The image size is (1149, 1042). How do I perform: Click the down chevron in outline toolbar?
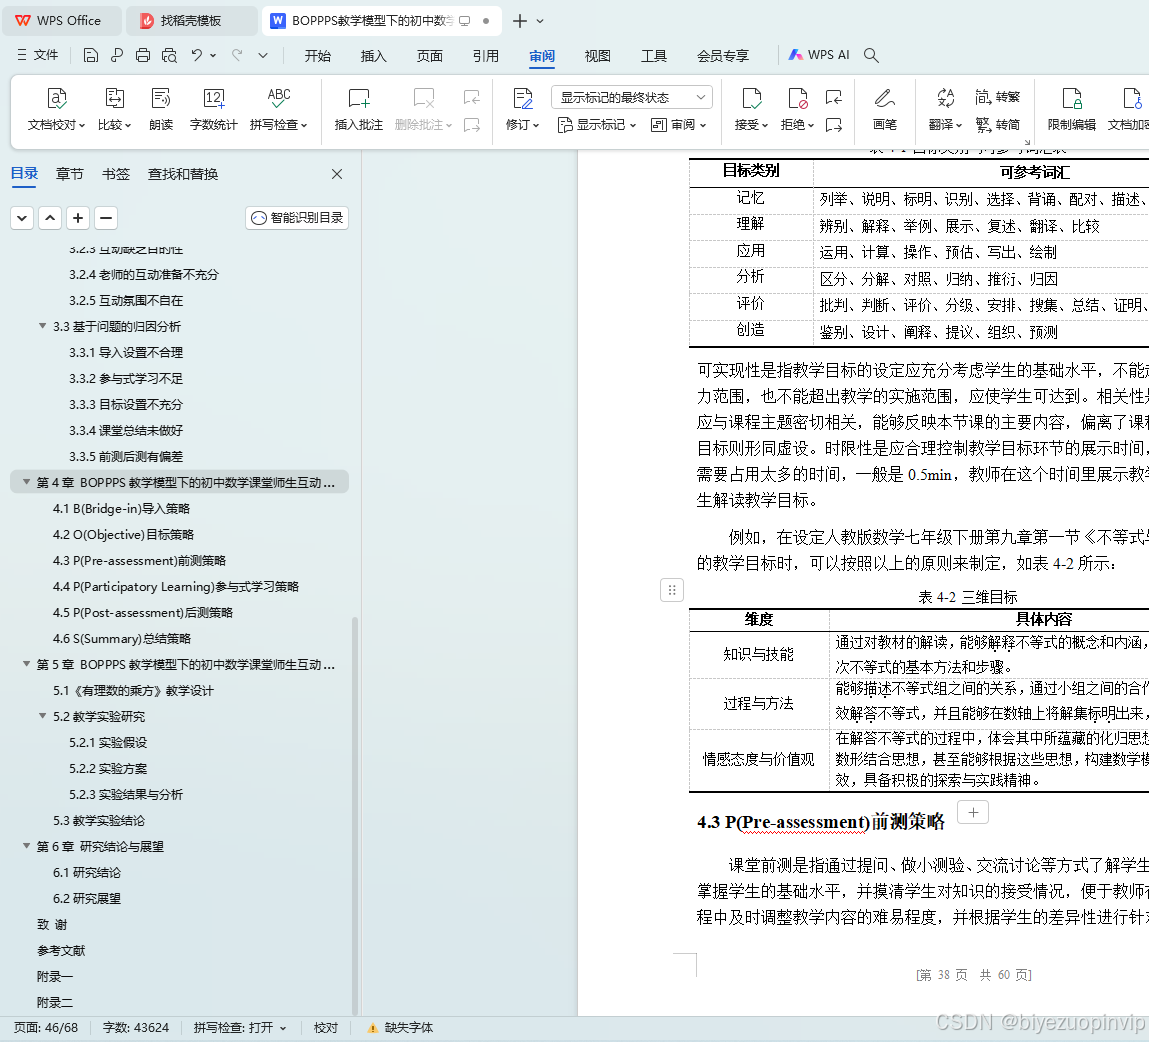tap(22, 218)
